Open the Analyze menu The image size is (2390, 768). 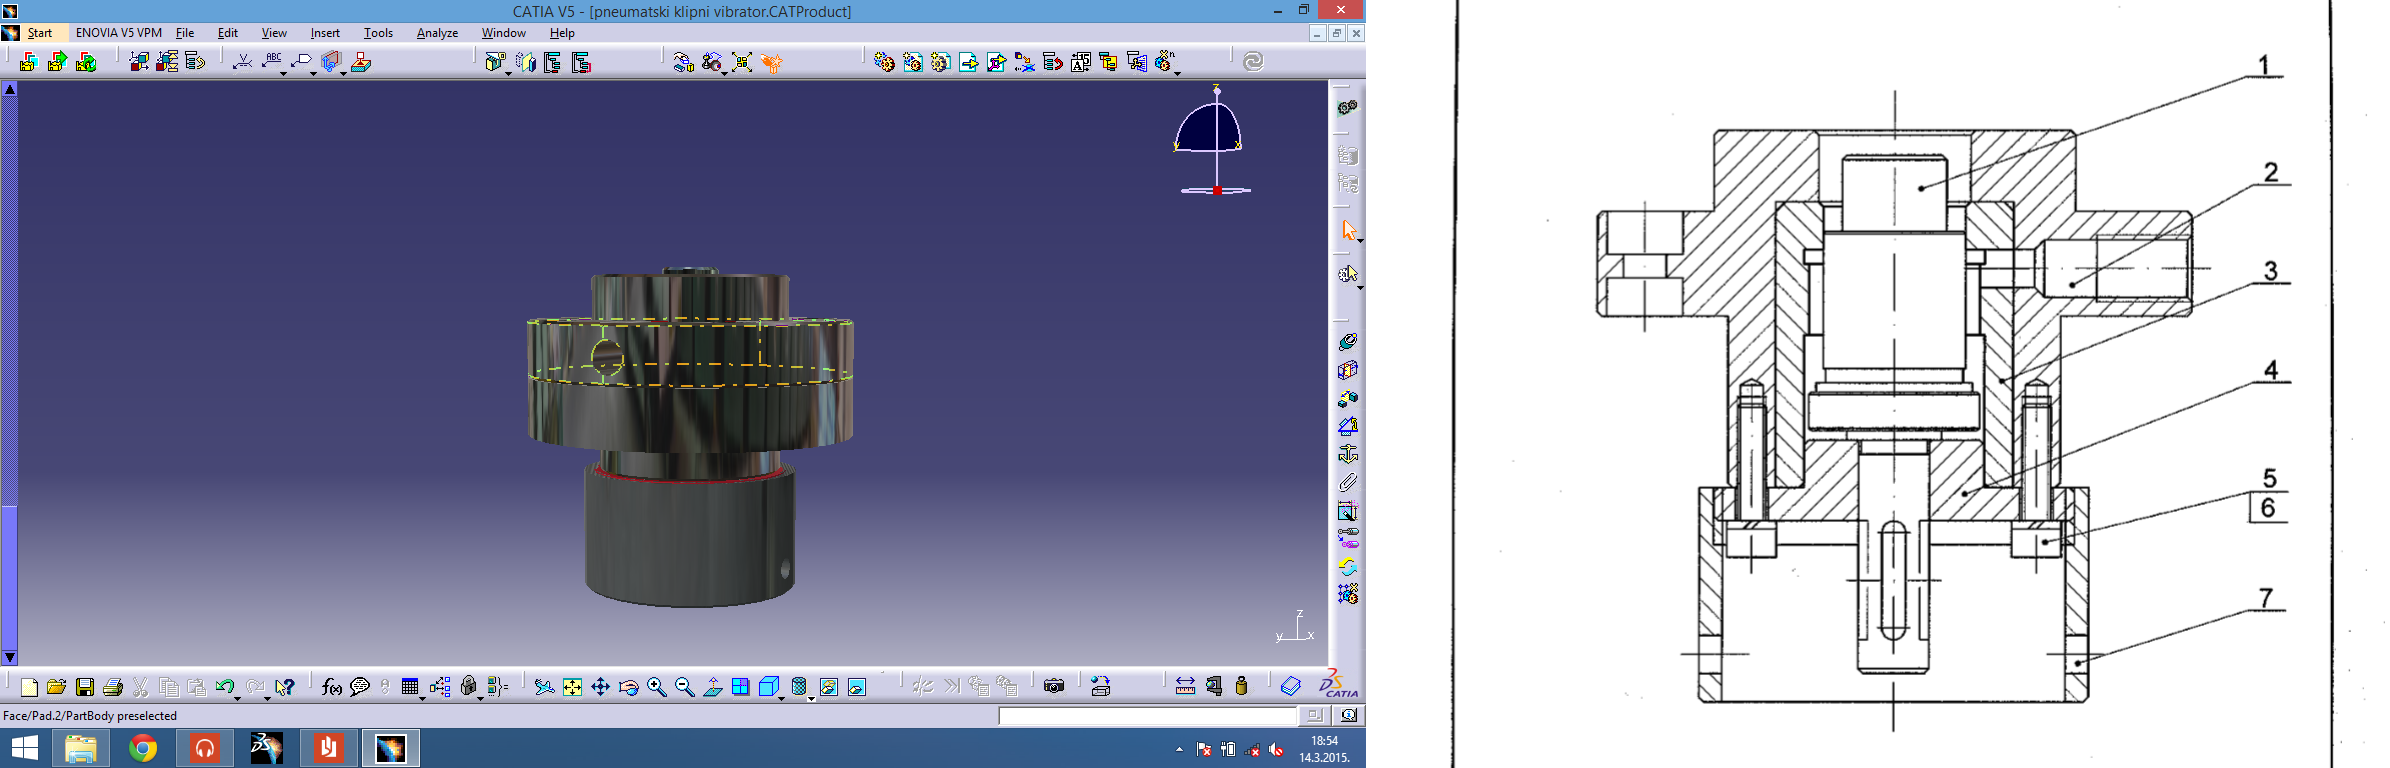point(437,33)
